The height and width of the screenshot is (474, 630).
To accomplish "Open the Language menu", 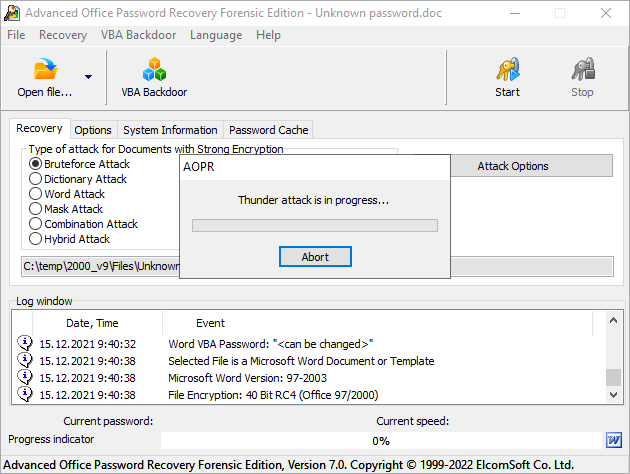I will (215, 35).
